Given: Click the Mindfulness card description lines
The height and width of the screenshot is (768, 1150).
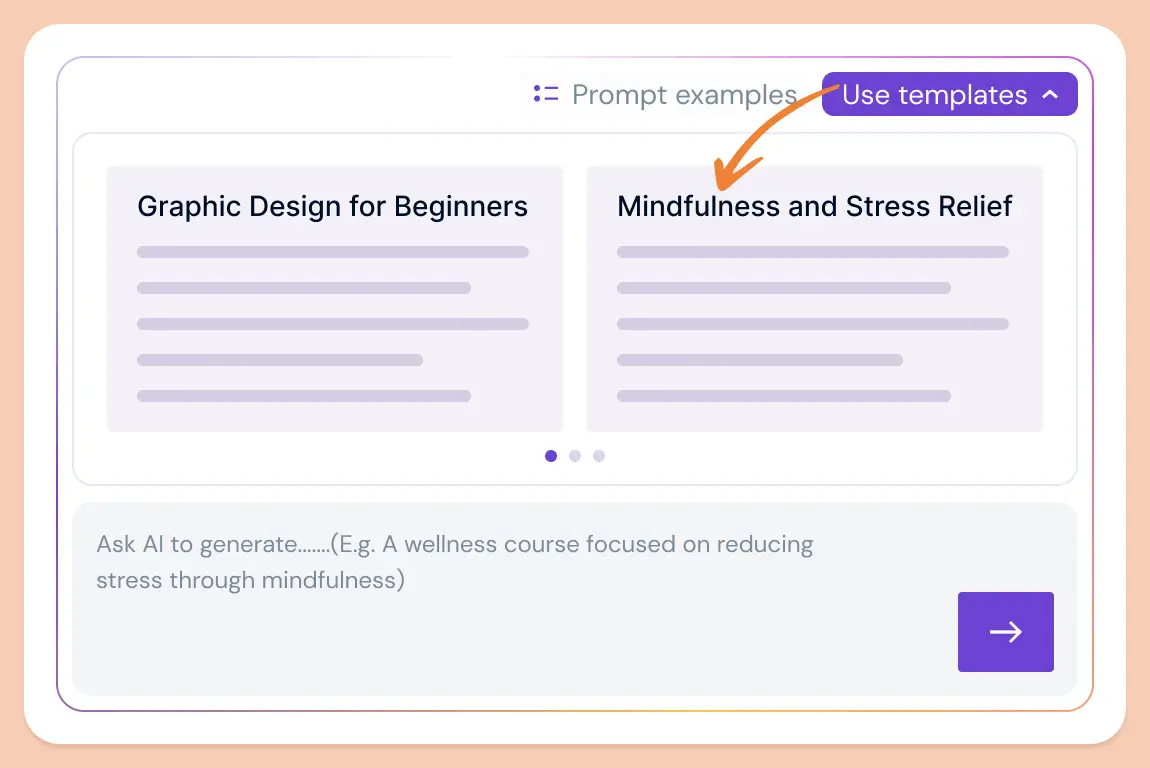Looking at the screenshot, I should tap(813, 323).
